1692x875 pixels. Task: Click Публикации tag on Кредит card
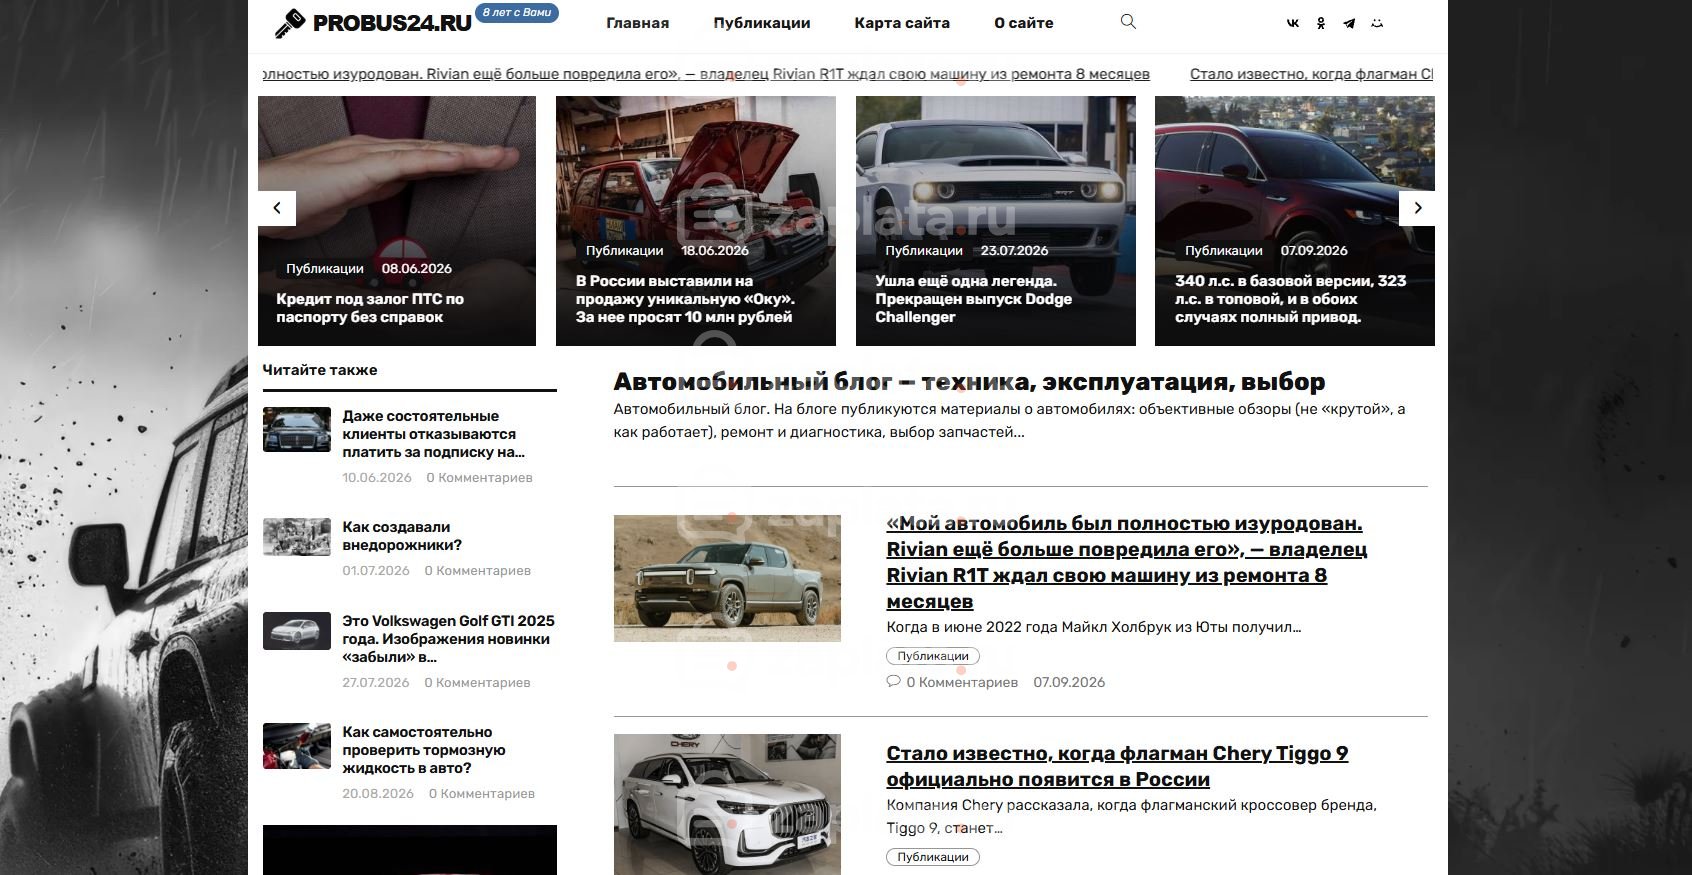click(x=325, y=269)
